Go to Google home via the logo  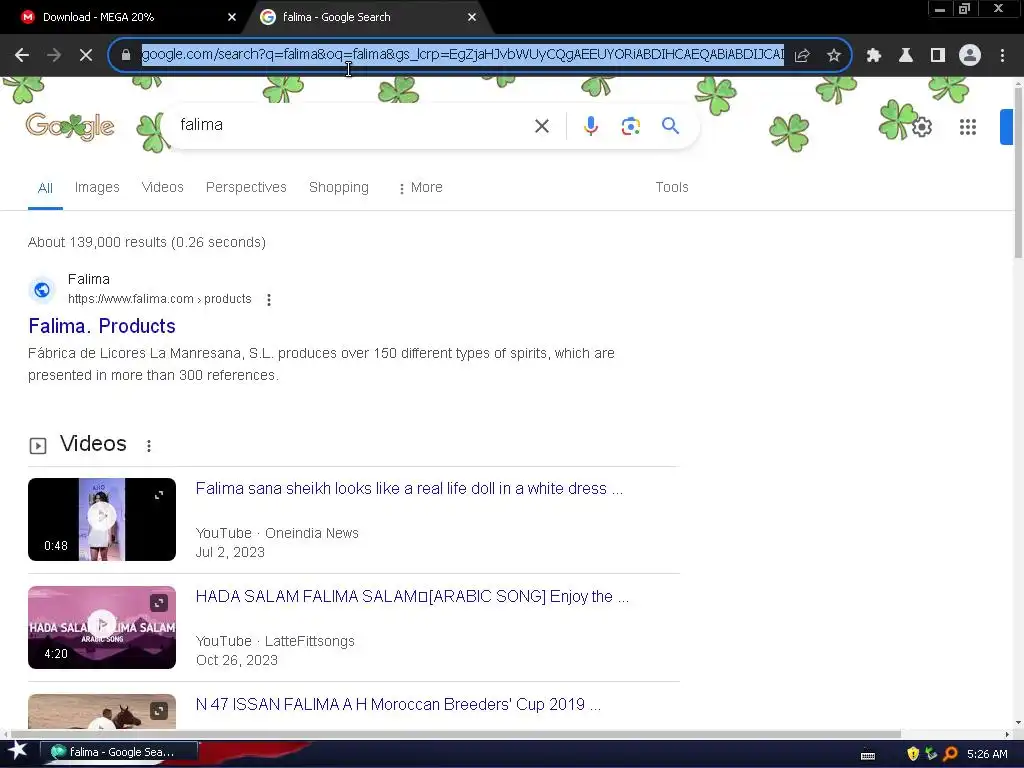coord(70,127)
